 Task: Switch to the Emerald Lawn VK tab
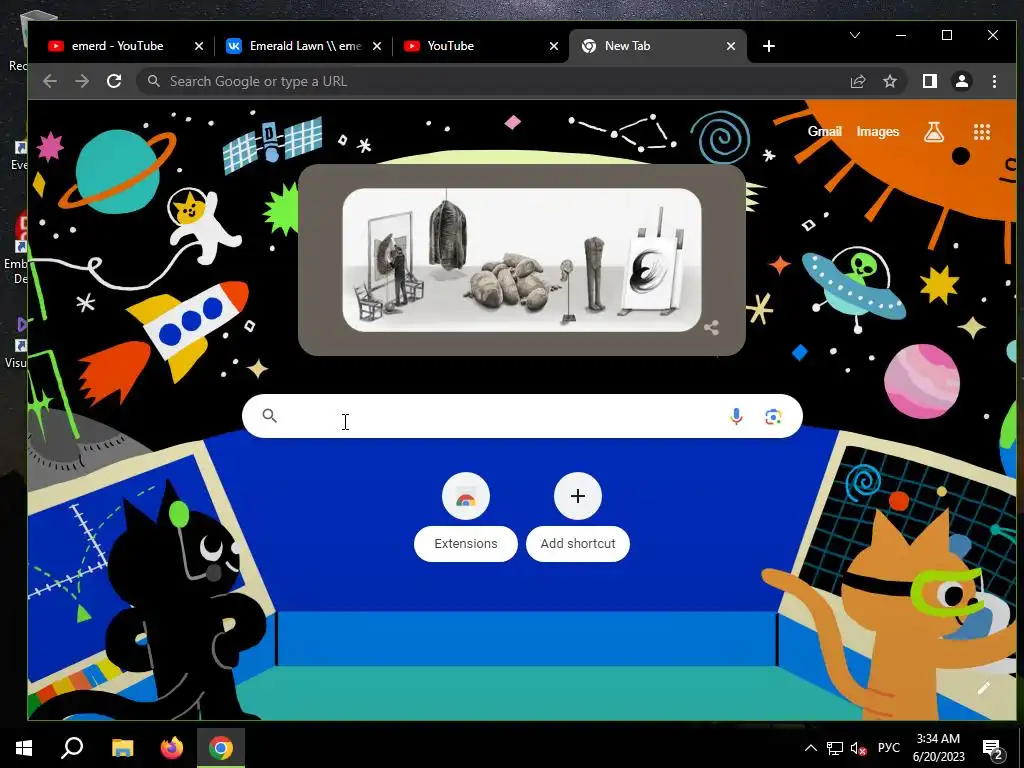click(302, 46)
